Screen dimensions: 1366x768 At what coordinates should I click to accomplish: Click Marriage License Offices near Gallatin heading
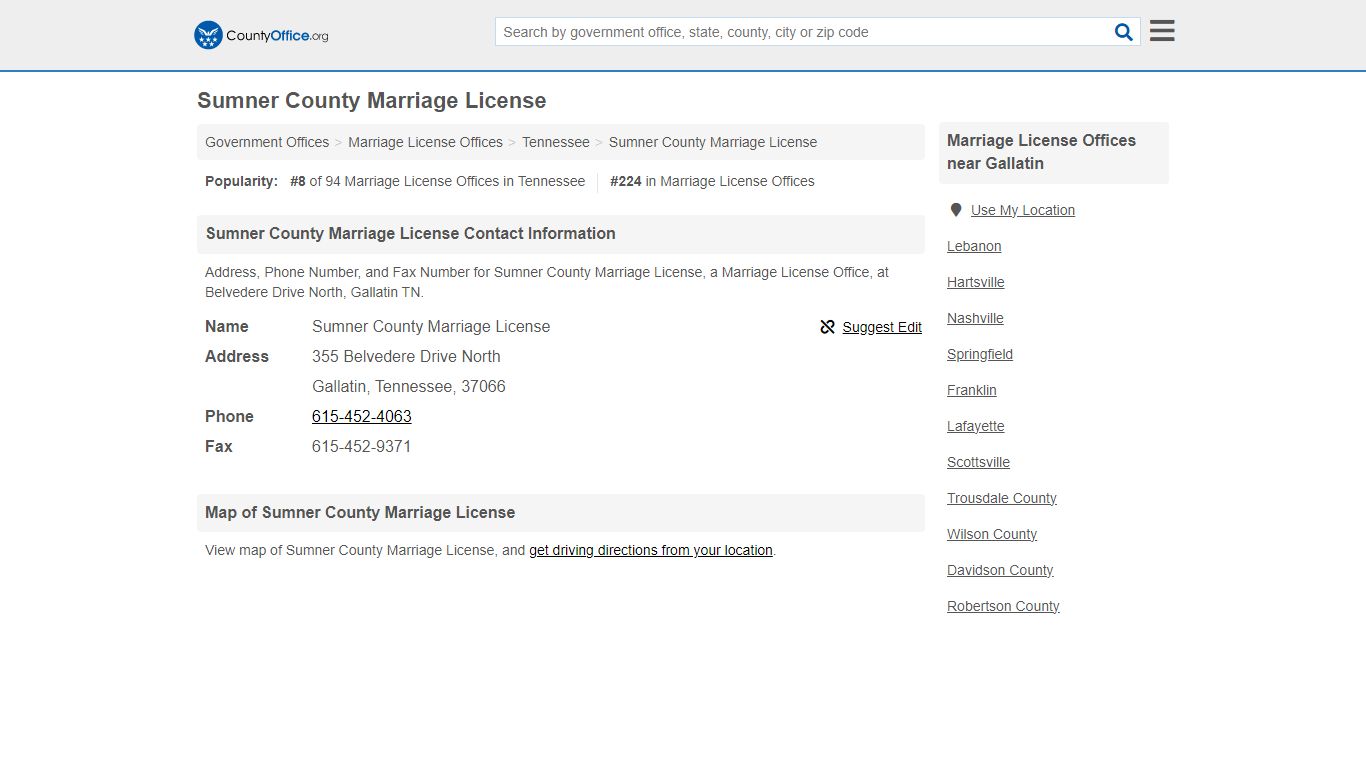(1041, 152)
